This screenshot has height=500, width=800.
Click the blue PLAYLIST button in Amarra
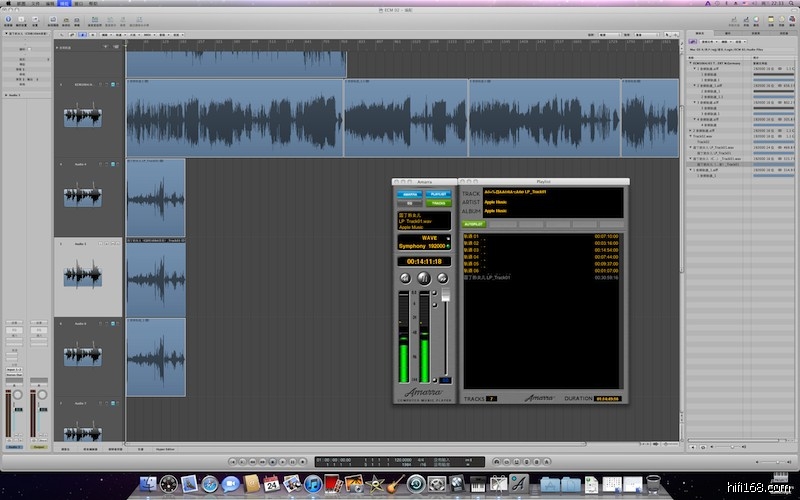[439, 194]
